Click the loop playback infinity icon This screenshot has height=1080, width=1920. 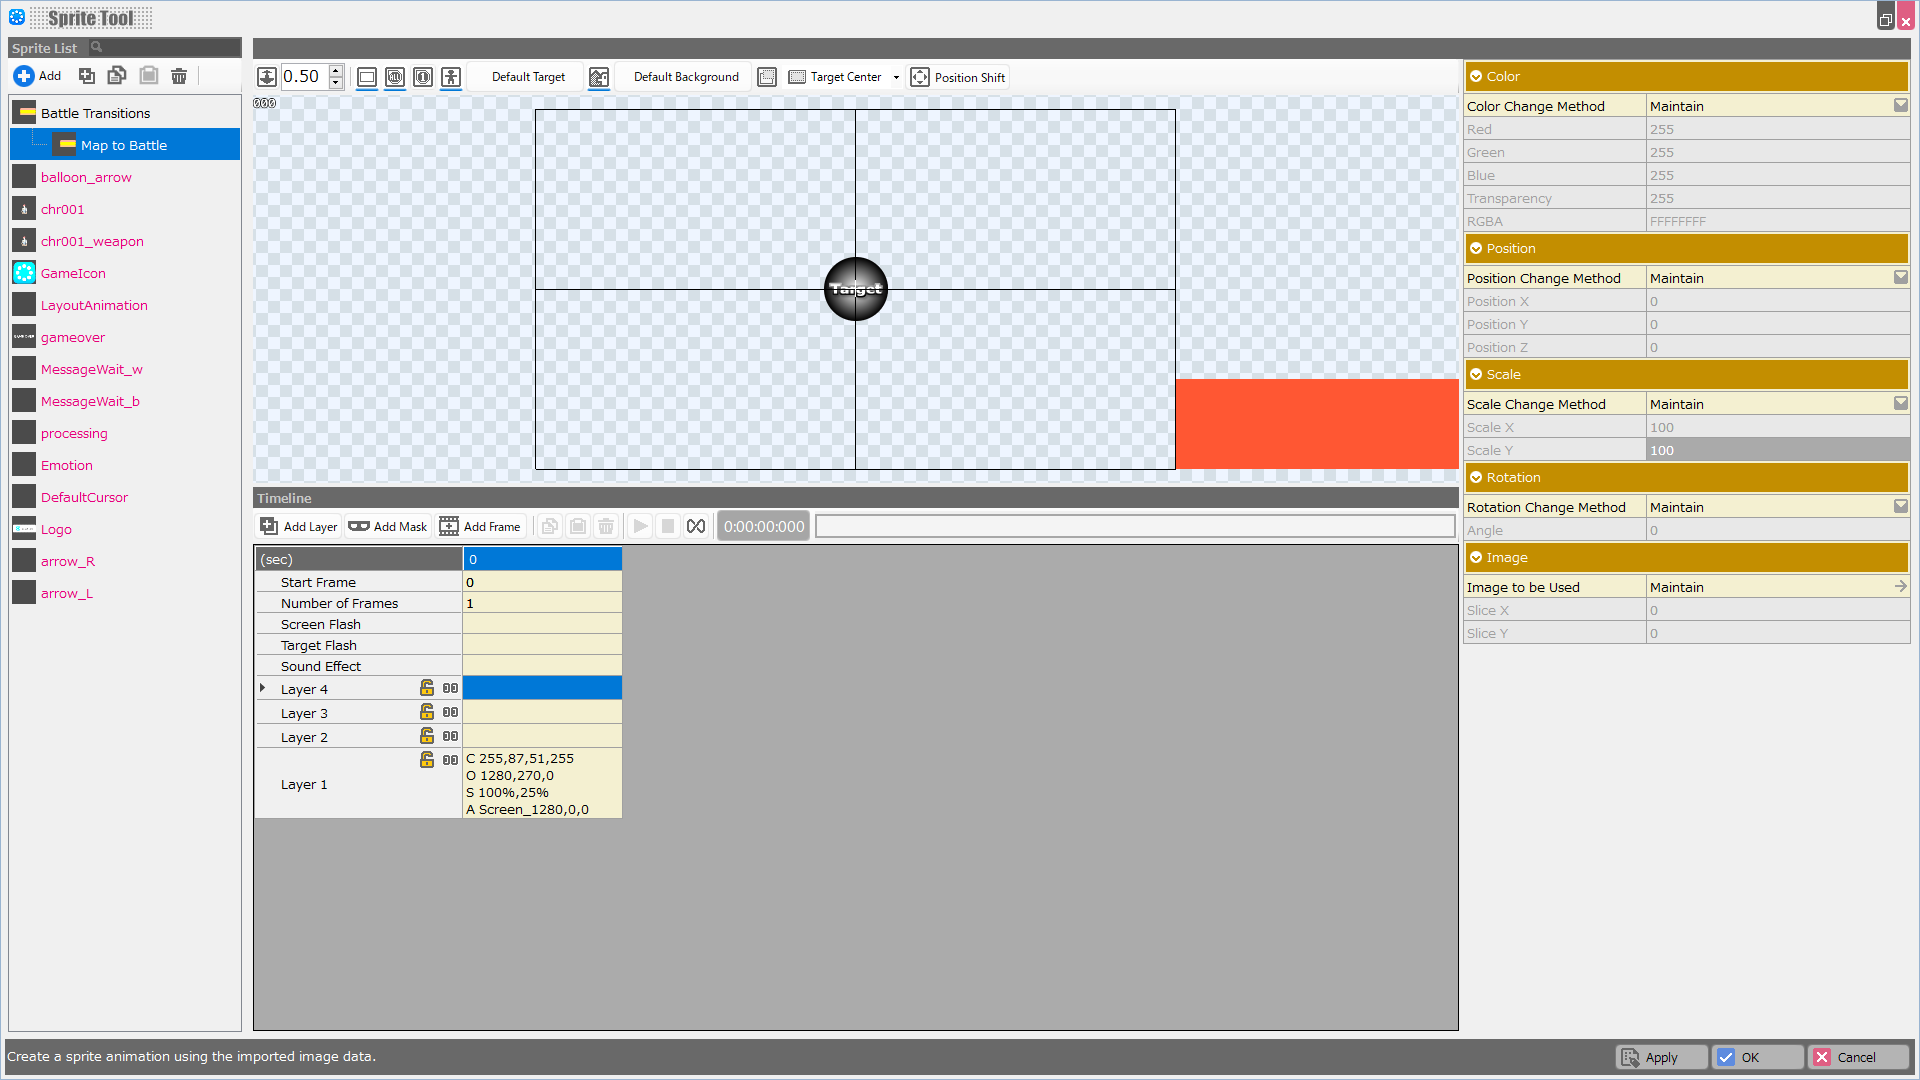click(696, 526)
